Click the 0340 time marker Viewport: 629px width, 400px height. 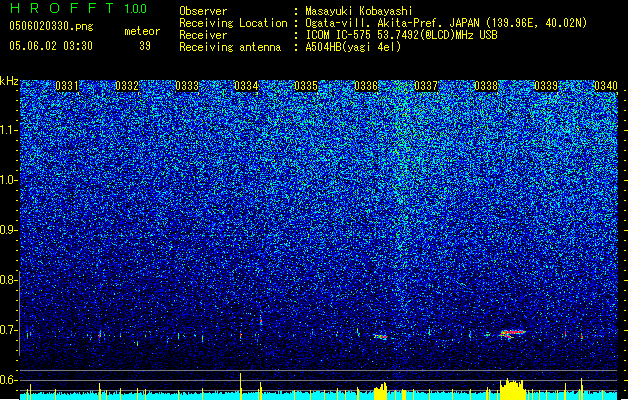(606, 86)
